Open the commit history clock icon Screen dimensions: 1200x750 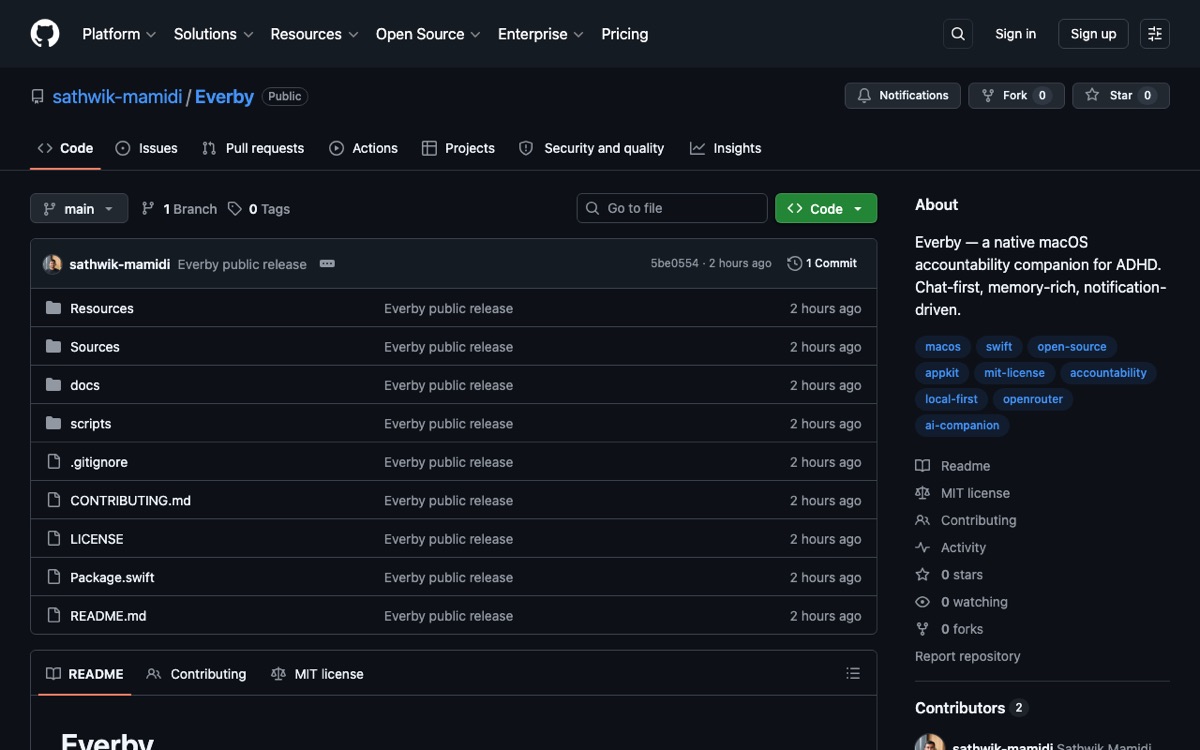tap(795, 264)
